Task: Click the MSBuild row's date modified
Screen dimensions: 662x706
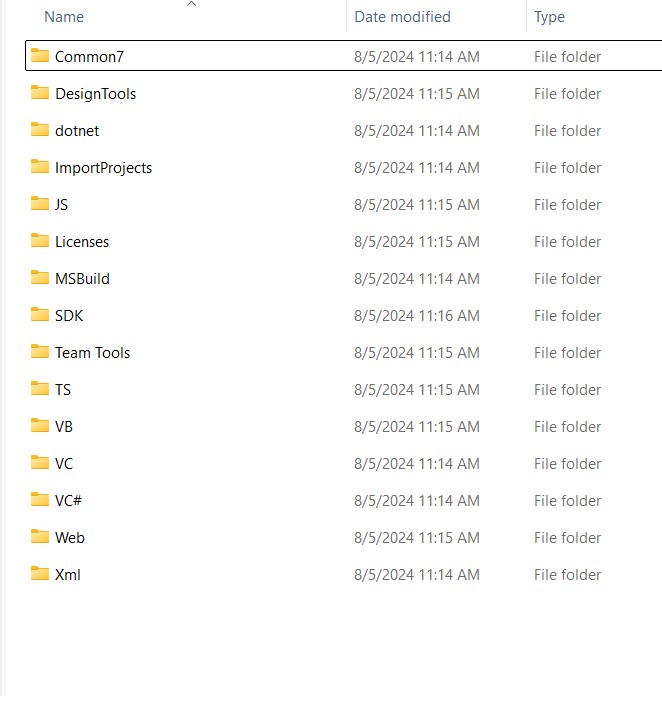Action: click(x=417, y=279)
